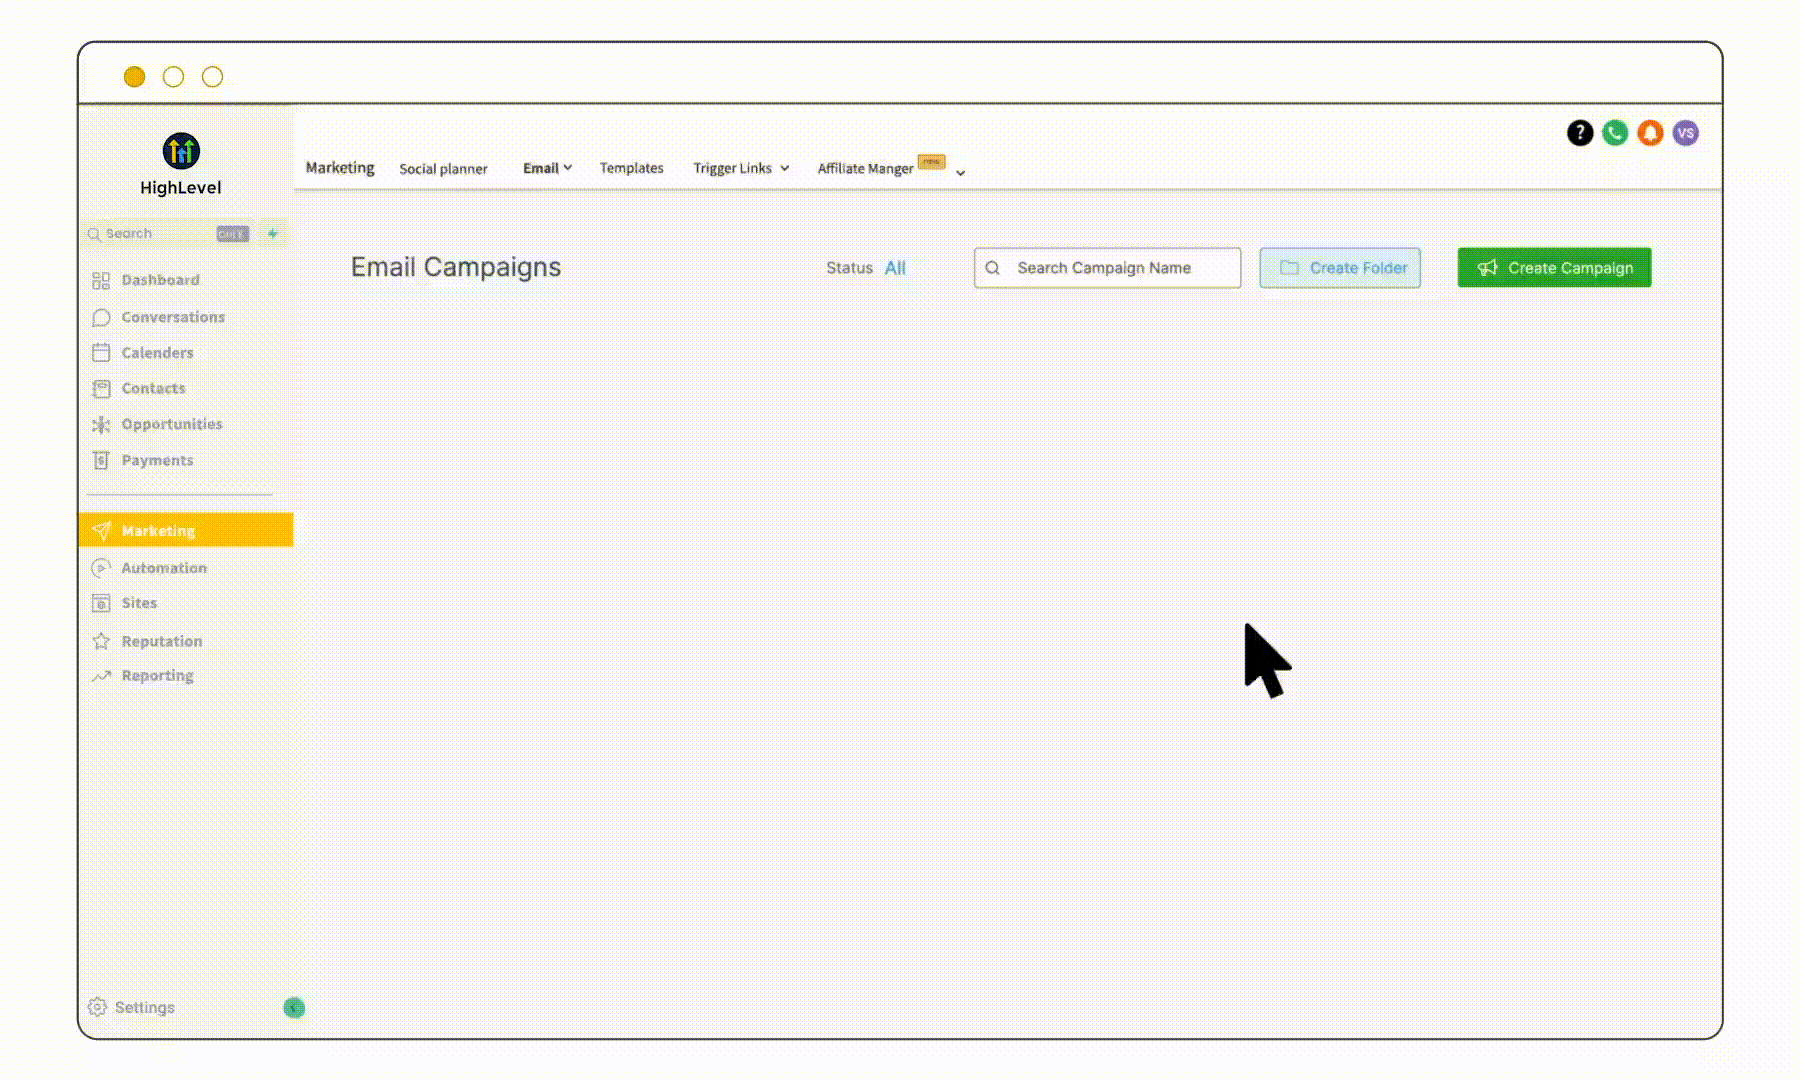Open the VS profile avatar

click(x=1685, y=132)
